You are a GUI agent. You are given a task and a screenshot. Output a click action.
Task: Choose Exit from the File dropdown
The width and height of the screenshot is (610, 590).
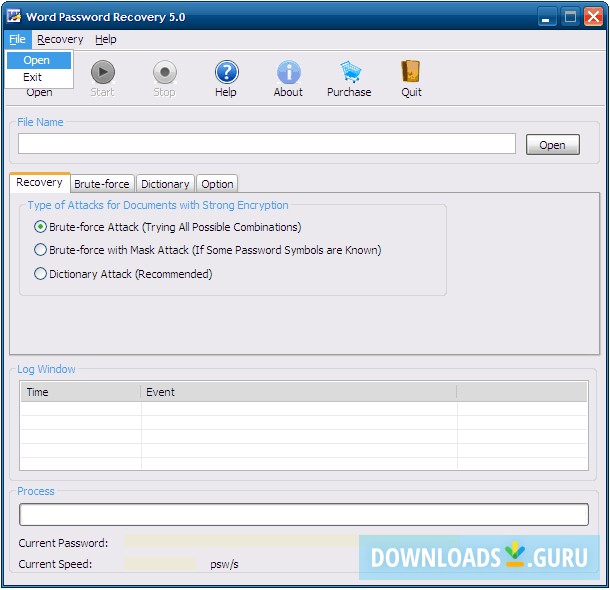pos(39,77)
